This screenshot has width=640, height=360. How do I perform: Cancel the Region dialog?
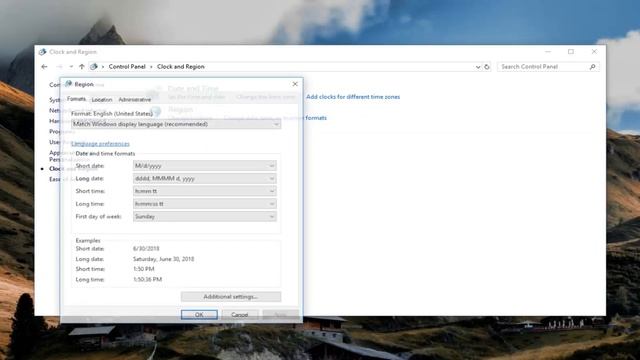(x=240, y=315)
